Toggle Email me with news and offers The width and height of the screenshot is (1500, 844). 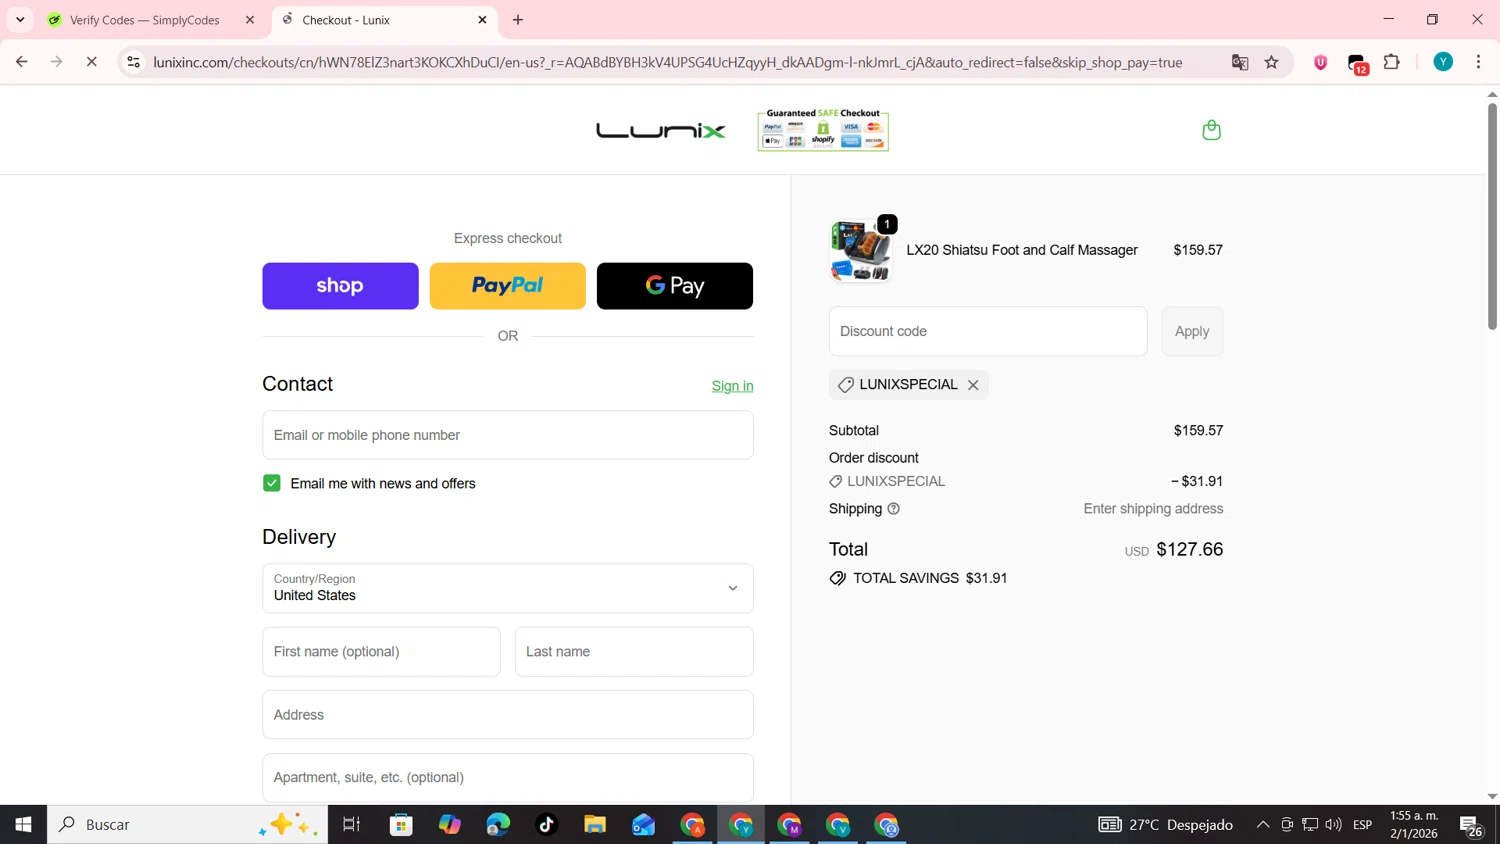coord(272,483)
